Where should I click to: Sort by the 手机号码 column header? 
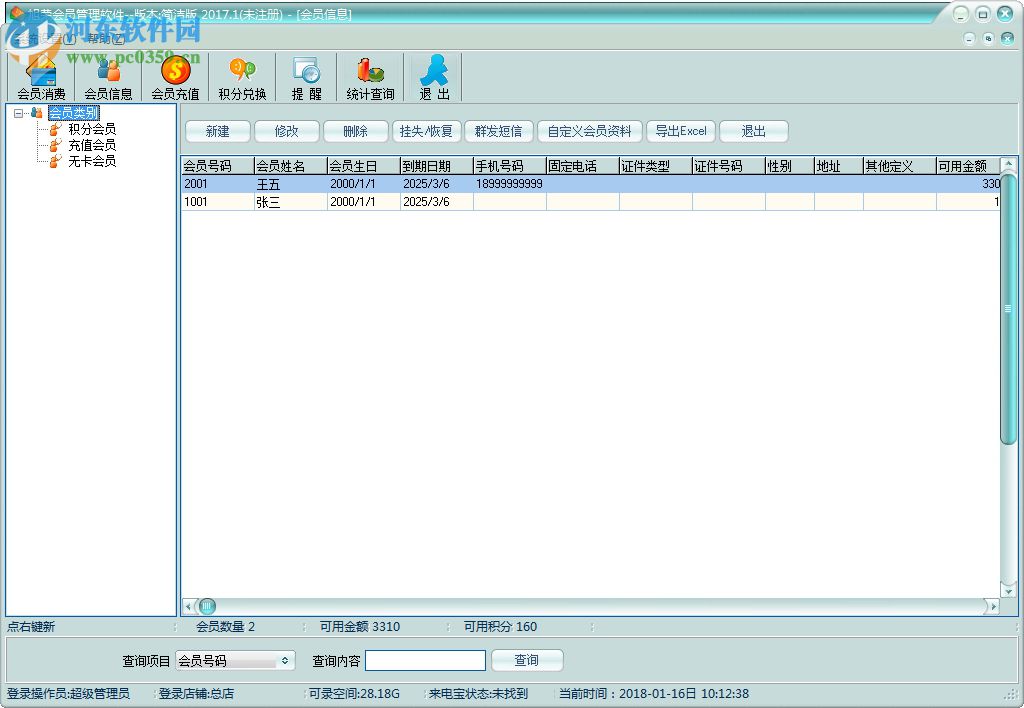pyautogui.click(x=510, y=166)
